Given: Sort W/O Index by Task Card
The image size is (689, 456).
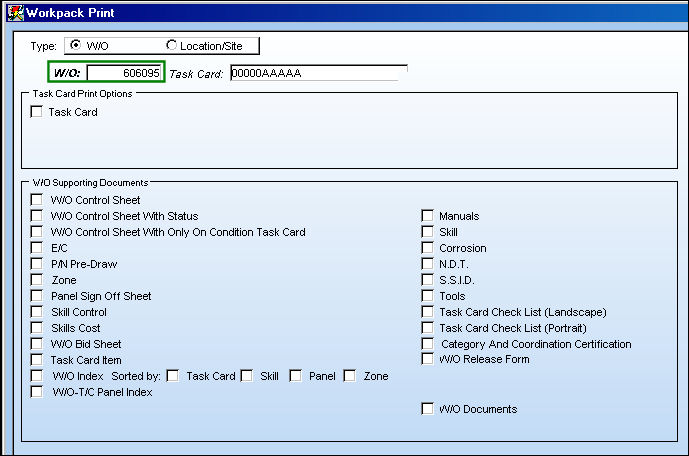Looking at the screenshot, I should coord(173,376).
